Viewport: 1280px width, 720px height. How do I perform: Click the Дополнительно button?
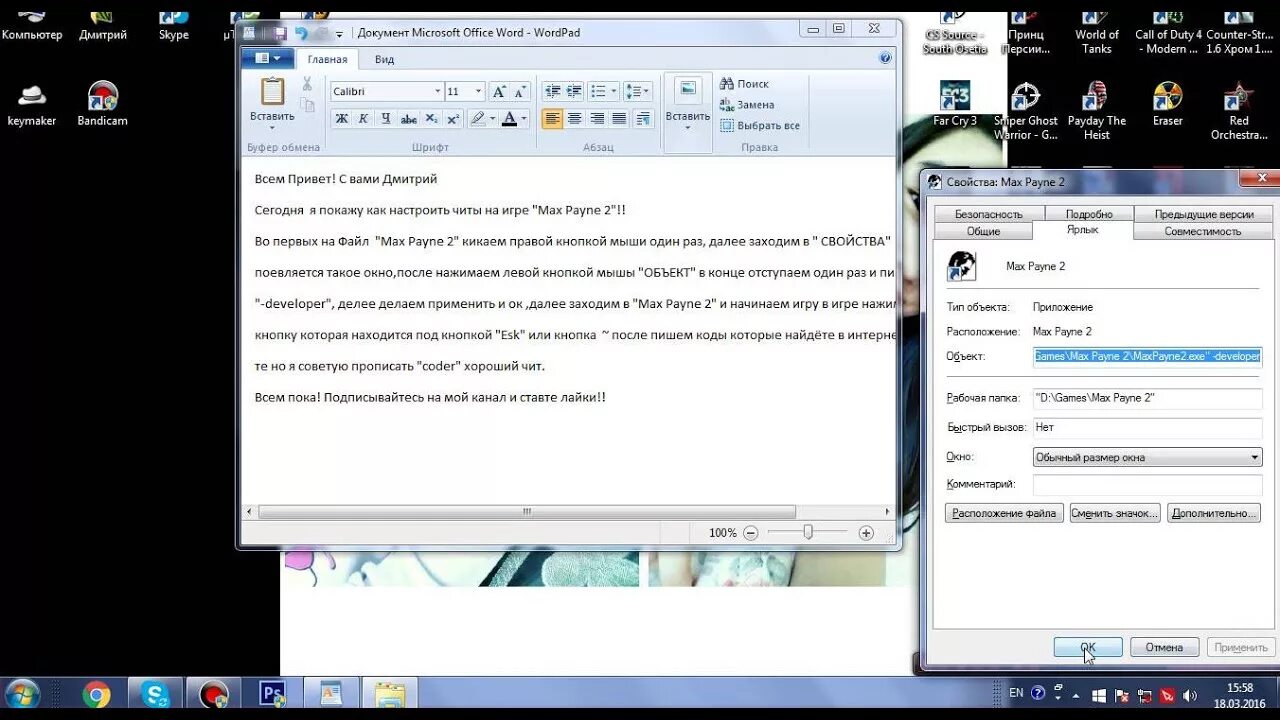(1214, 513)
